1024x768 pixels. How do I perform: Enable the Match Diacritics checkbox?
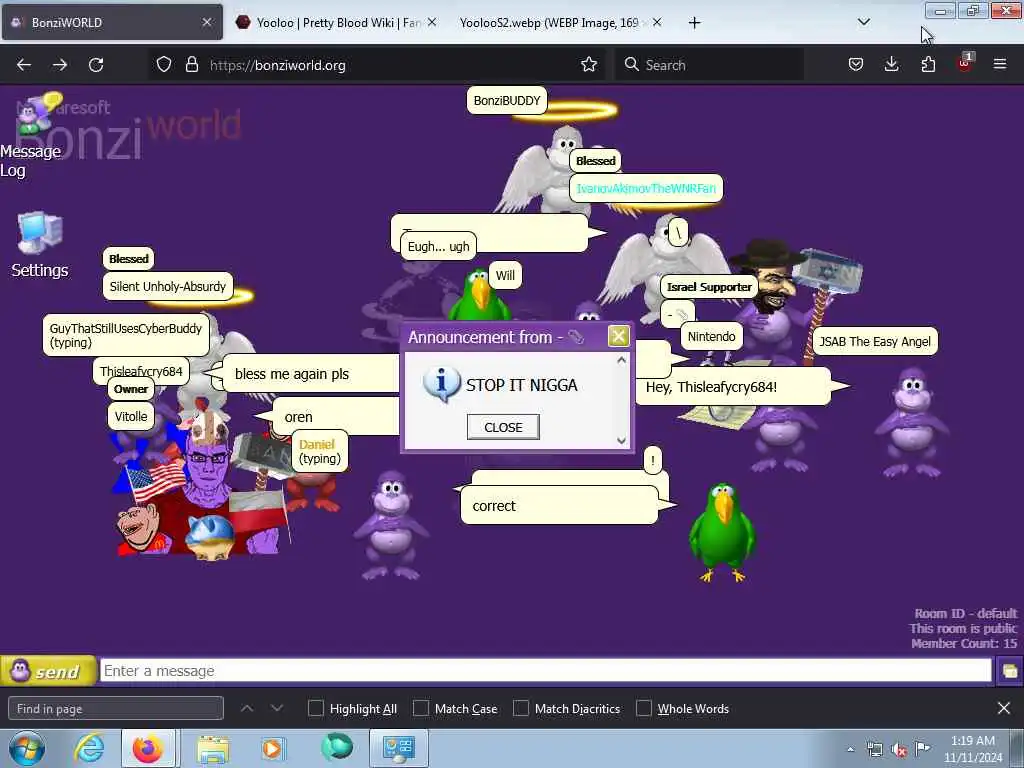tap(520, 709)
